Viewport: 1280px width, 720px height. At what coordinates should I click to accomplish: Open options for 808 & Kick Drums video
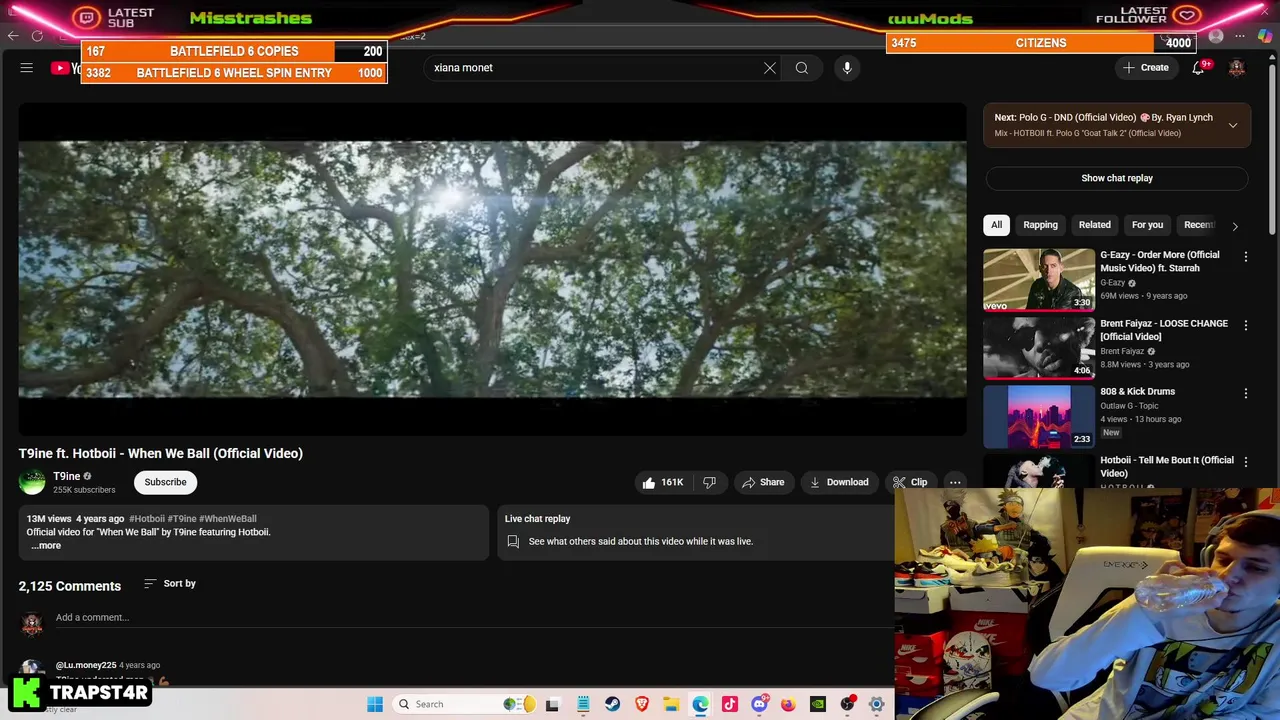1246,393
